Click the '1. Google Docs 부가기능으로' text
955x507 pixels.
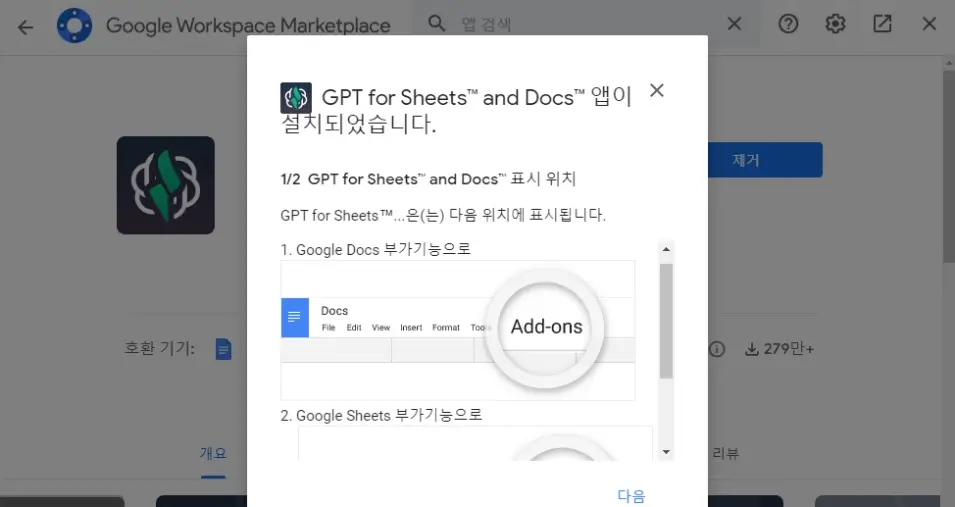pyautogui.click(x=376, y=249)
